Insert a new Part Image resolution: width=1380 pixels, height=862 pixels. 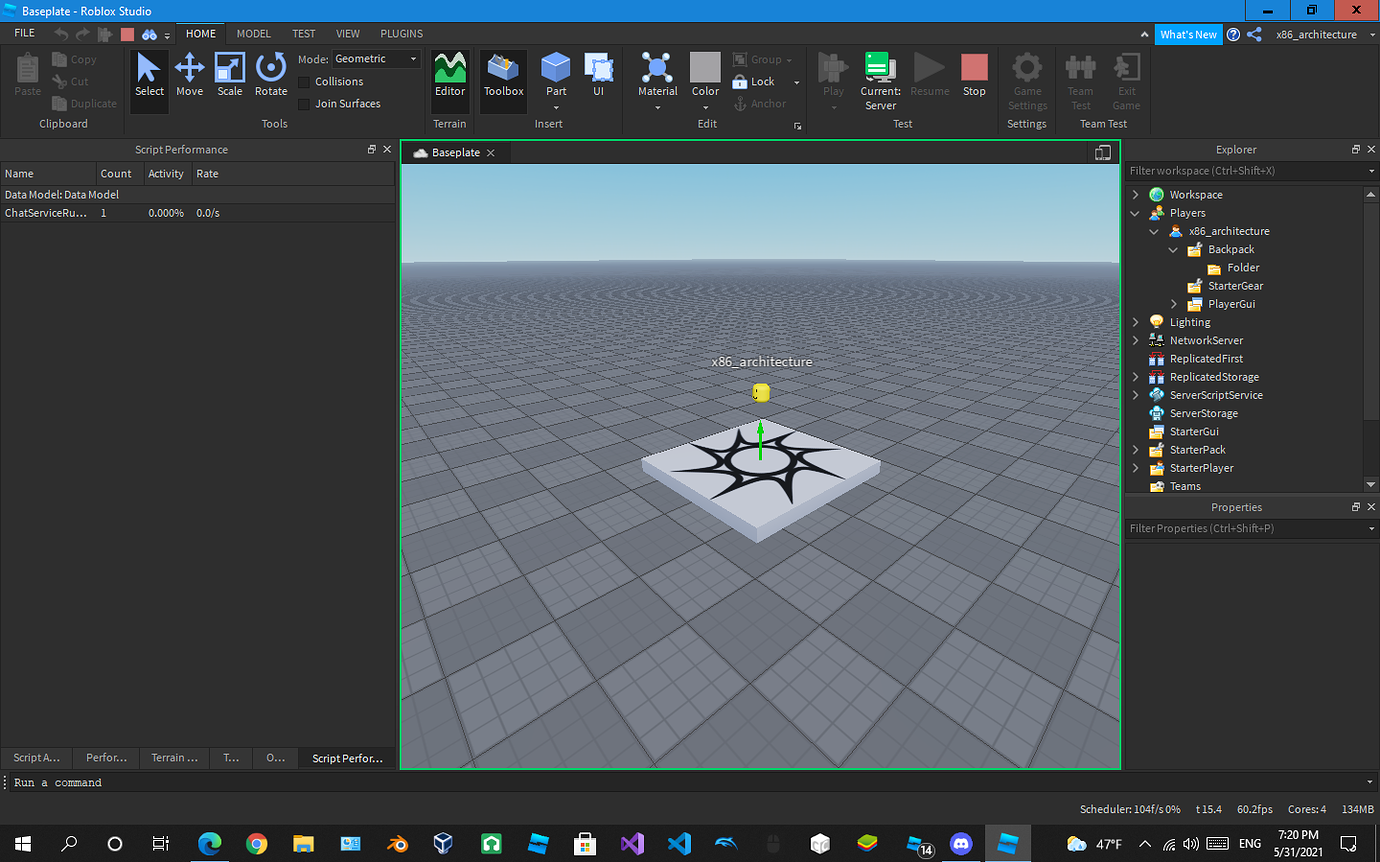pos(556,75)
